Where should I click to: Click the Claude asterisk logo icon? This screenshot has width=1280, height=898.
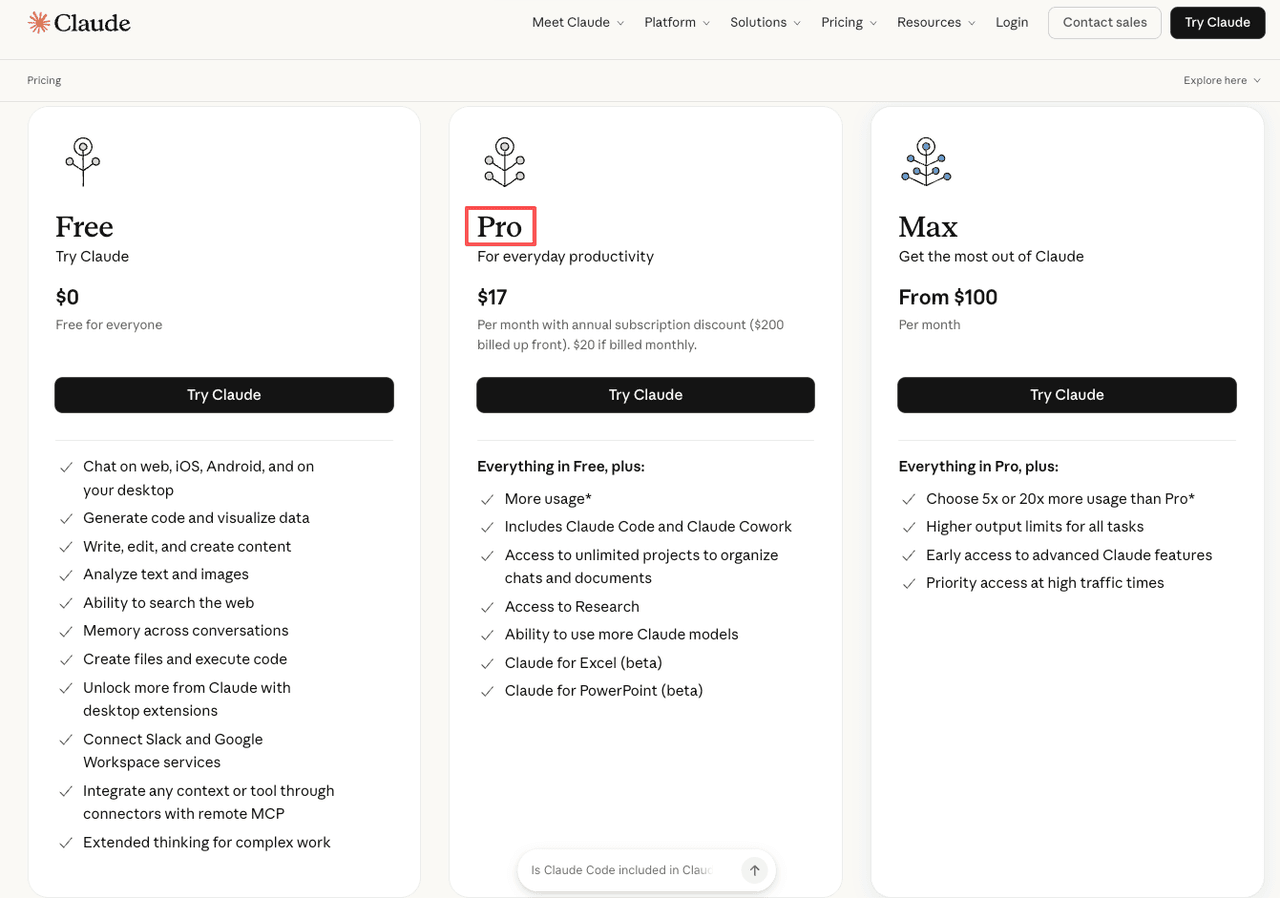[37, 21]
